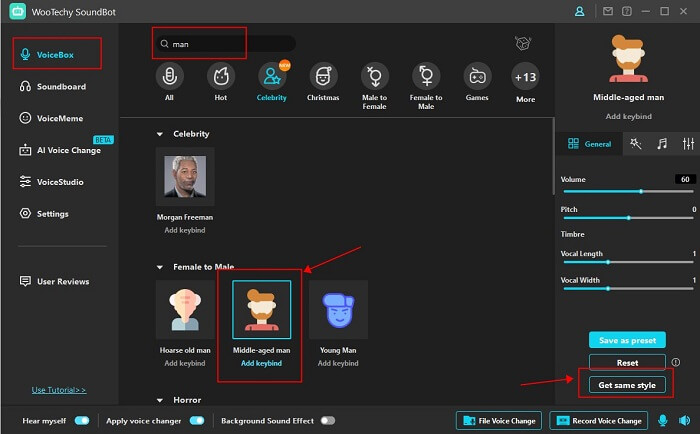
Task: Expand the +13 More categories
Action: (x=525, y=78)
